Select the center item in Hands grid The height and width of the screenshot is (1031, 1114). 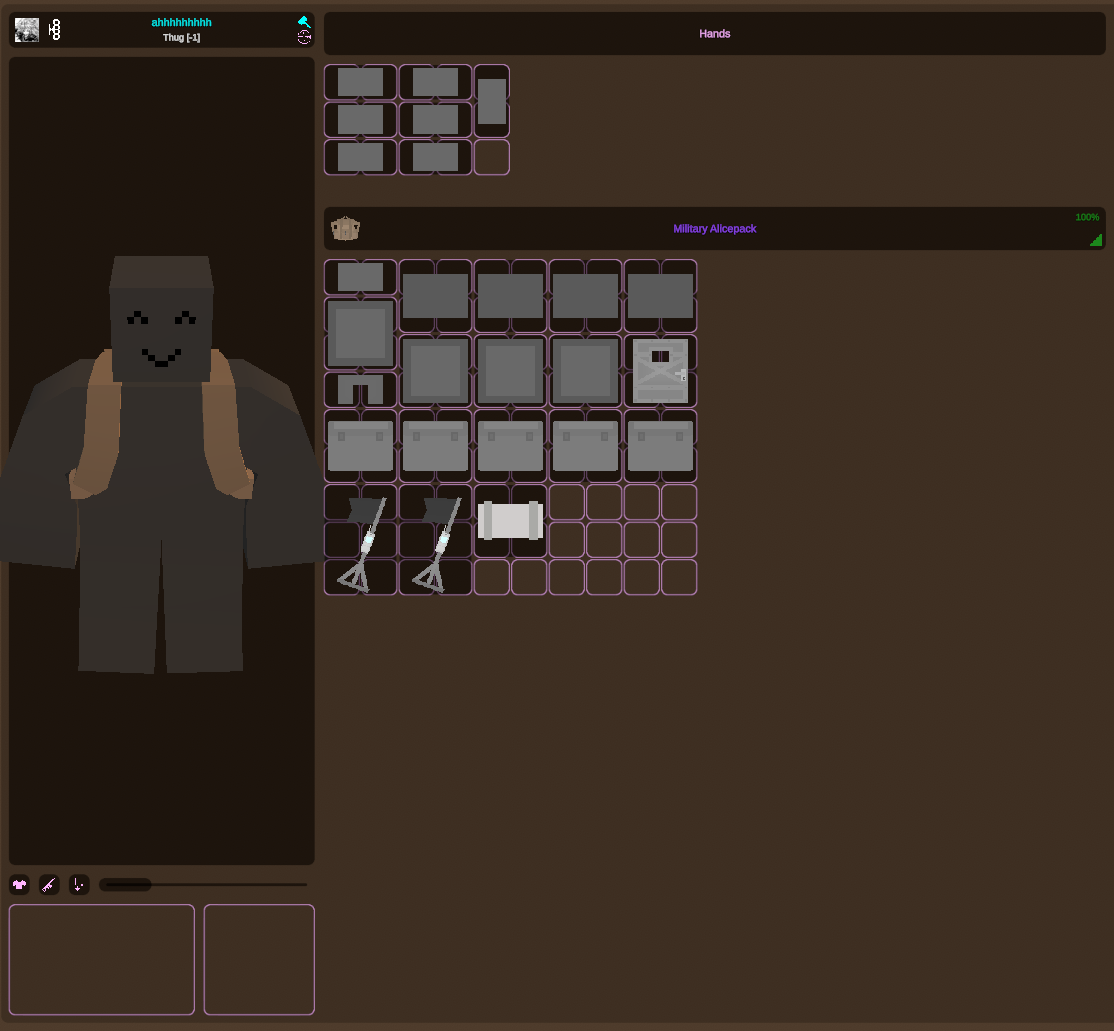point(436,119)
